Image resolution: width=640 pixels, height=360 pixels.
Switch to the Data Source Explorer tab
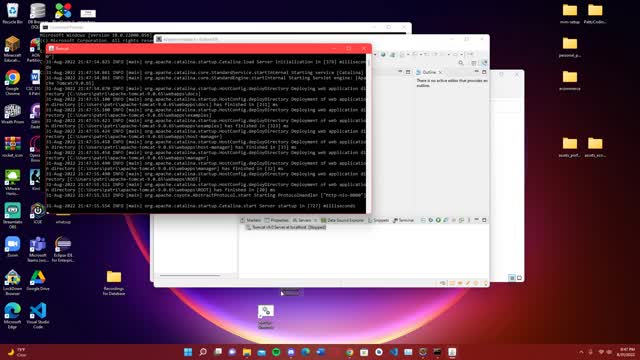tap(342, 220)
